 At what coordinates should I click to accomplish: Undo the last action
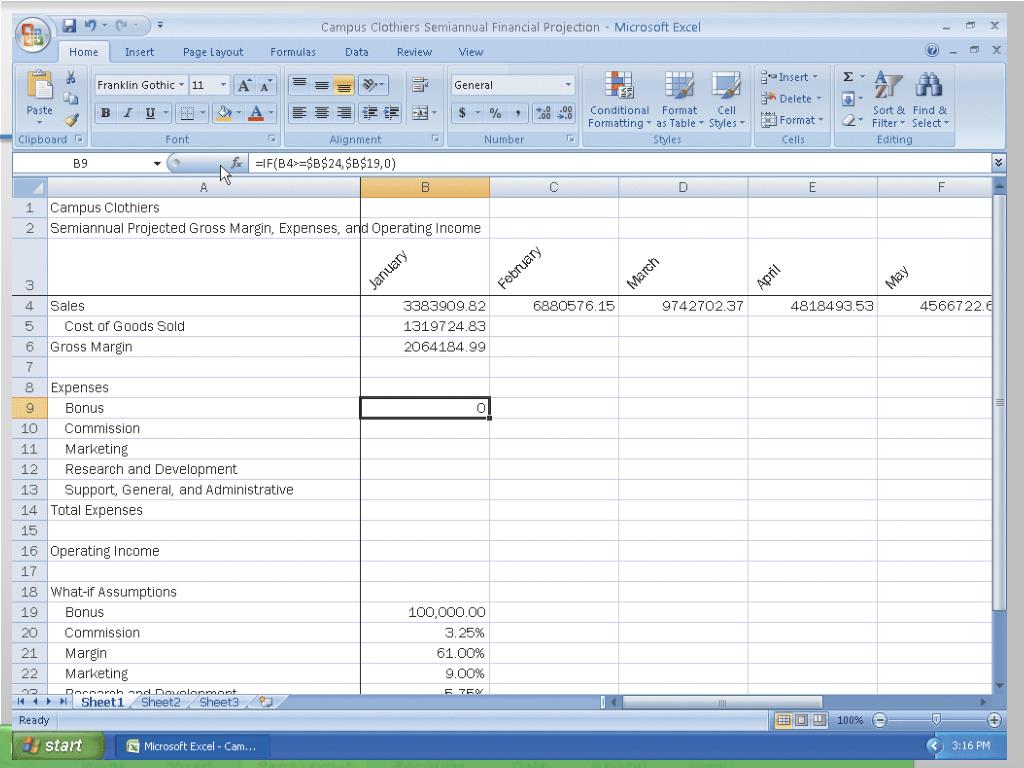pyautogui.click(x=90, y=26)
